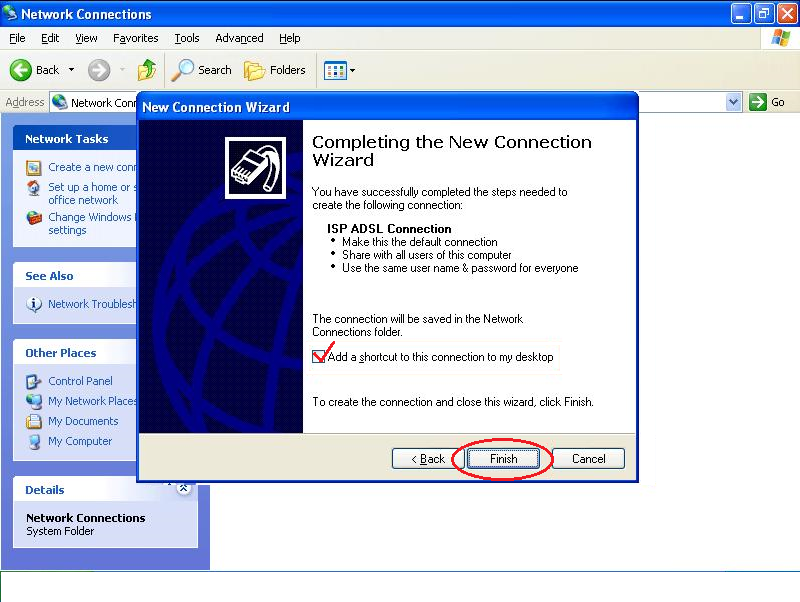Click the Go button beside address bar

[x=768, y=102]
